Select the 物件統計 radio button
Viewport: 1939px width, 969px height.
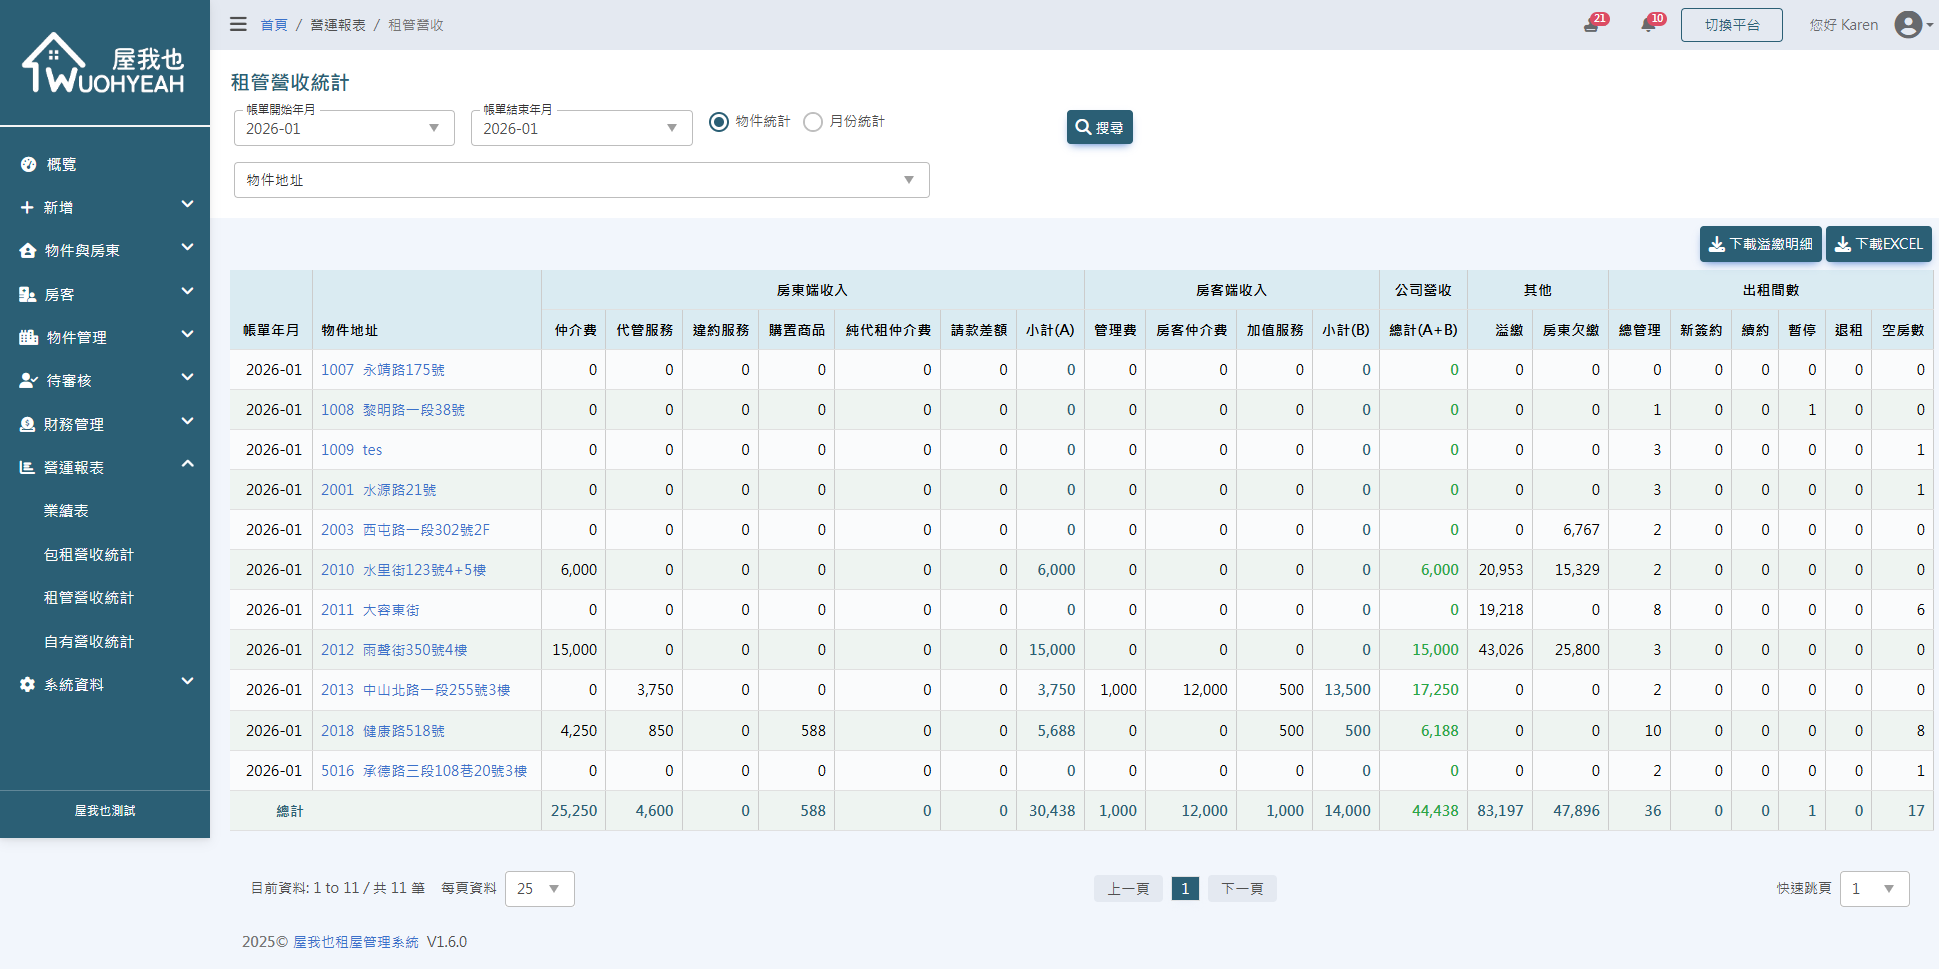click(x=719, y=122)
